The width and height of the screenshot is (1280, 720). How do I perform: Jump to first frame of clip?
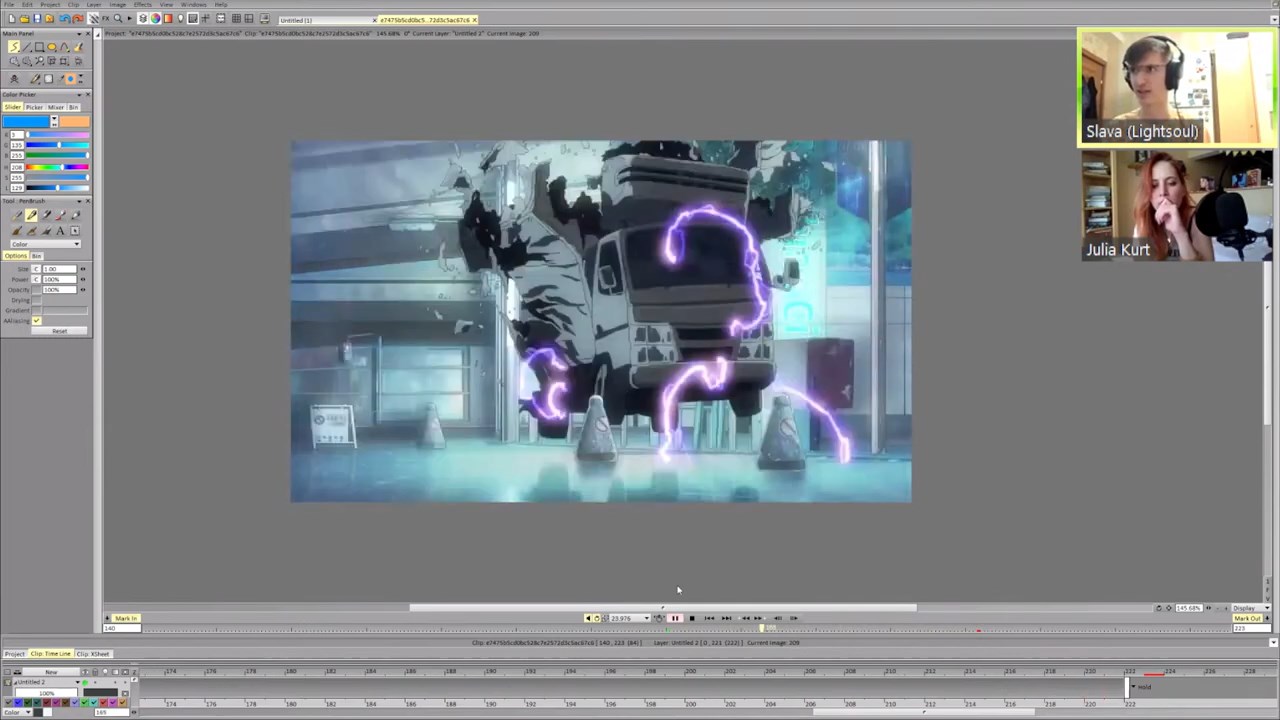pos(709,618)
